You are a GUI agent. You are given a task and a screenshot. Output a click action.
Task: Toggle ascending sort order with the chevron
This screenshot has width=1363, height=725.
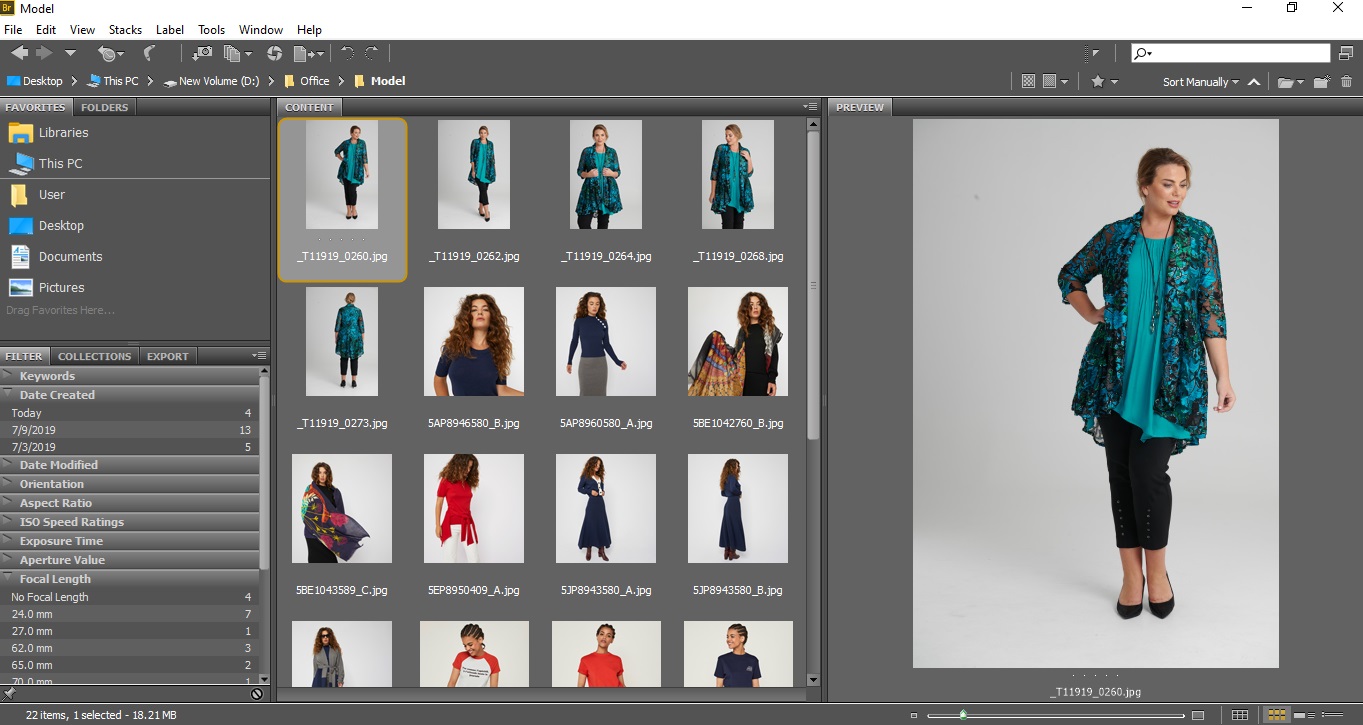(1253, 81)
